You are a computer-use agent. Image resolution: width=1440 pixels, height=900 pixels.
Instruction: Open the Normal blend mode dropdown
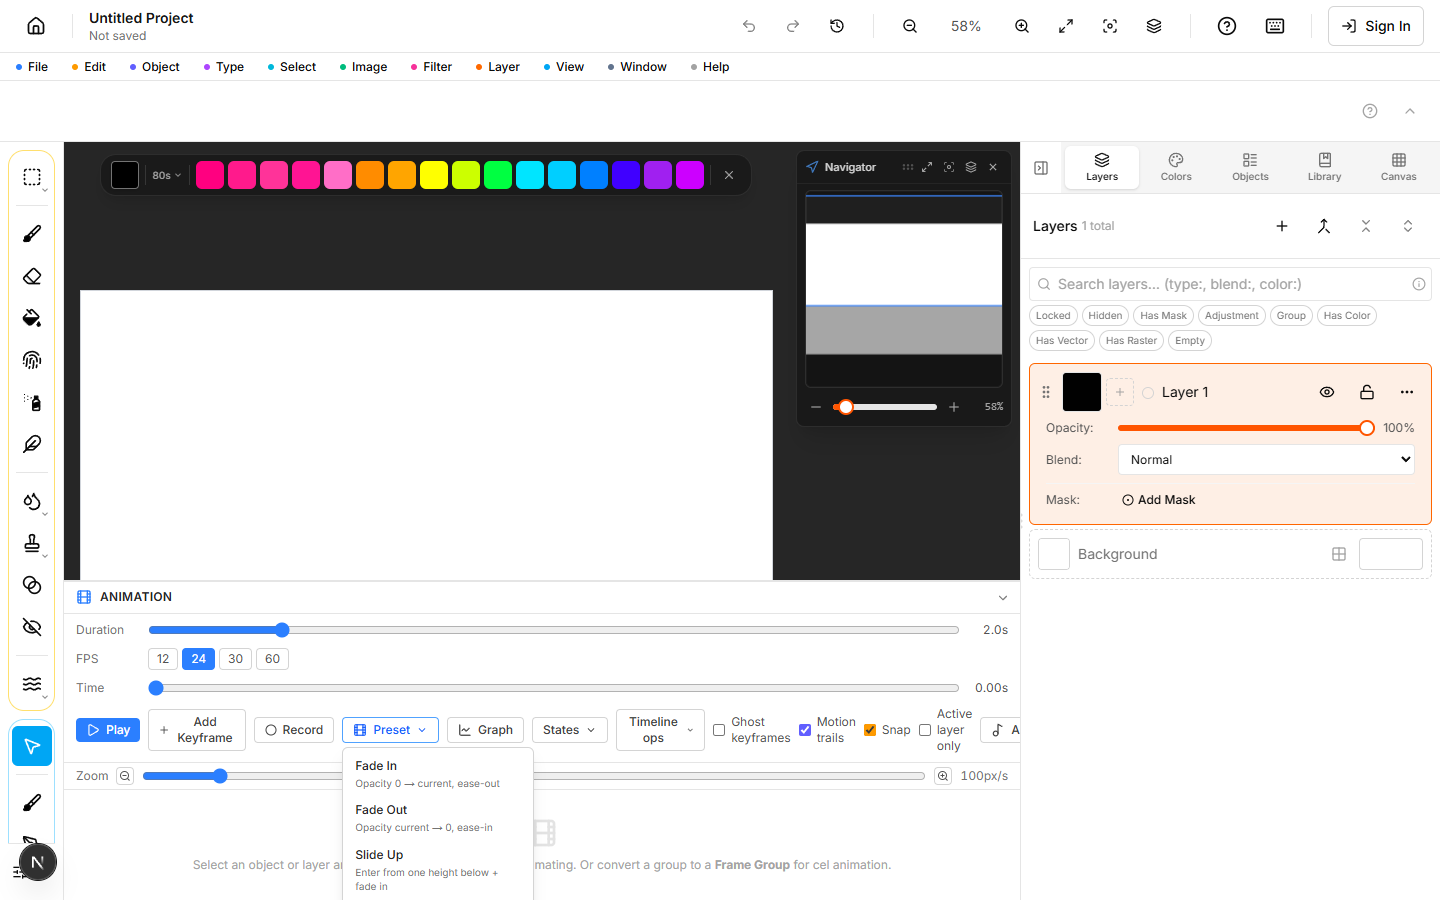[1266, 460]
